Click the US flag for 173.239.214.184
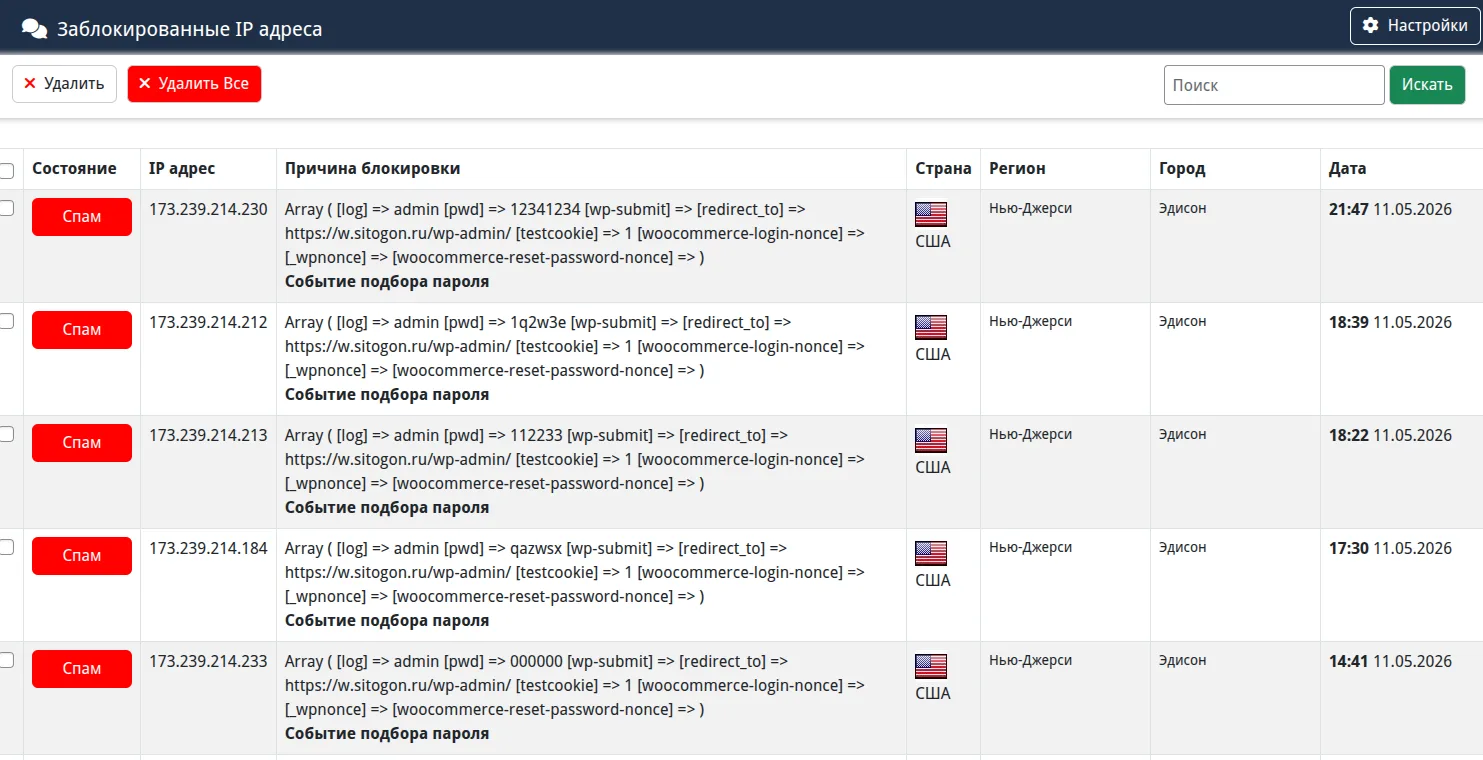The width and height of the screenshot is (1483, 760). (931, 554)
